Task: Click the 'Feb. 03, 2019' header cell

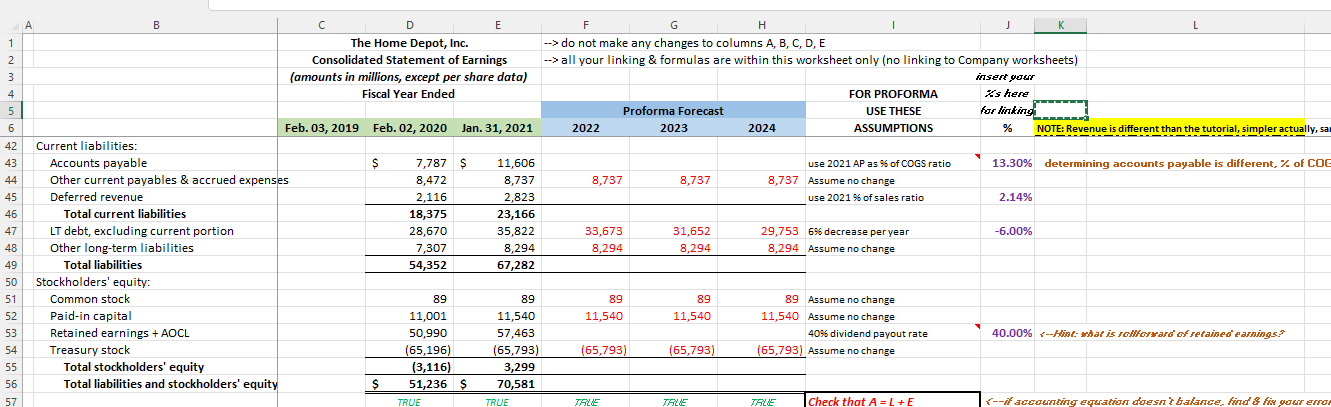Action: (x=322, y=128)
